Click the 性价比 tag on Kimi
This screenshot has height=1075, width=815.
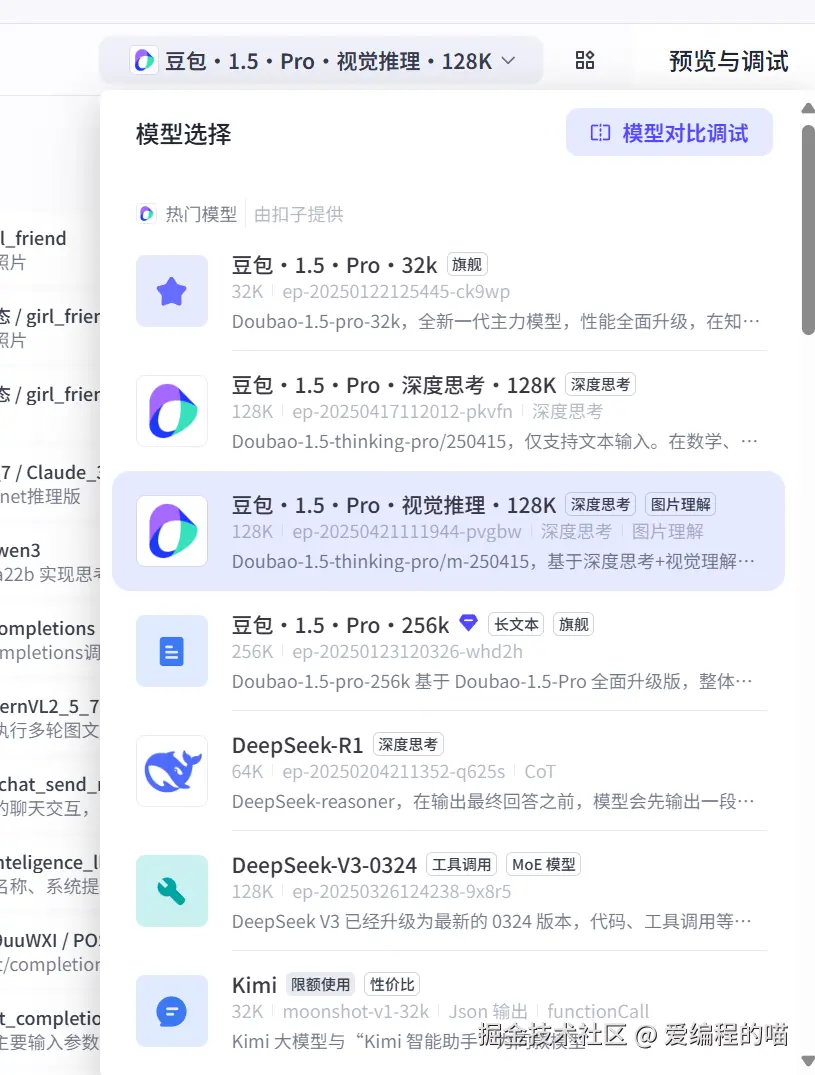point(392,984)
